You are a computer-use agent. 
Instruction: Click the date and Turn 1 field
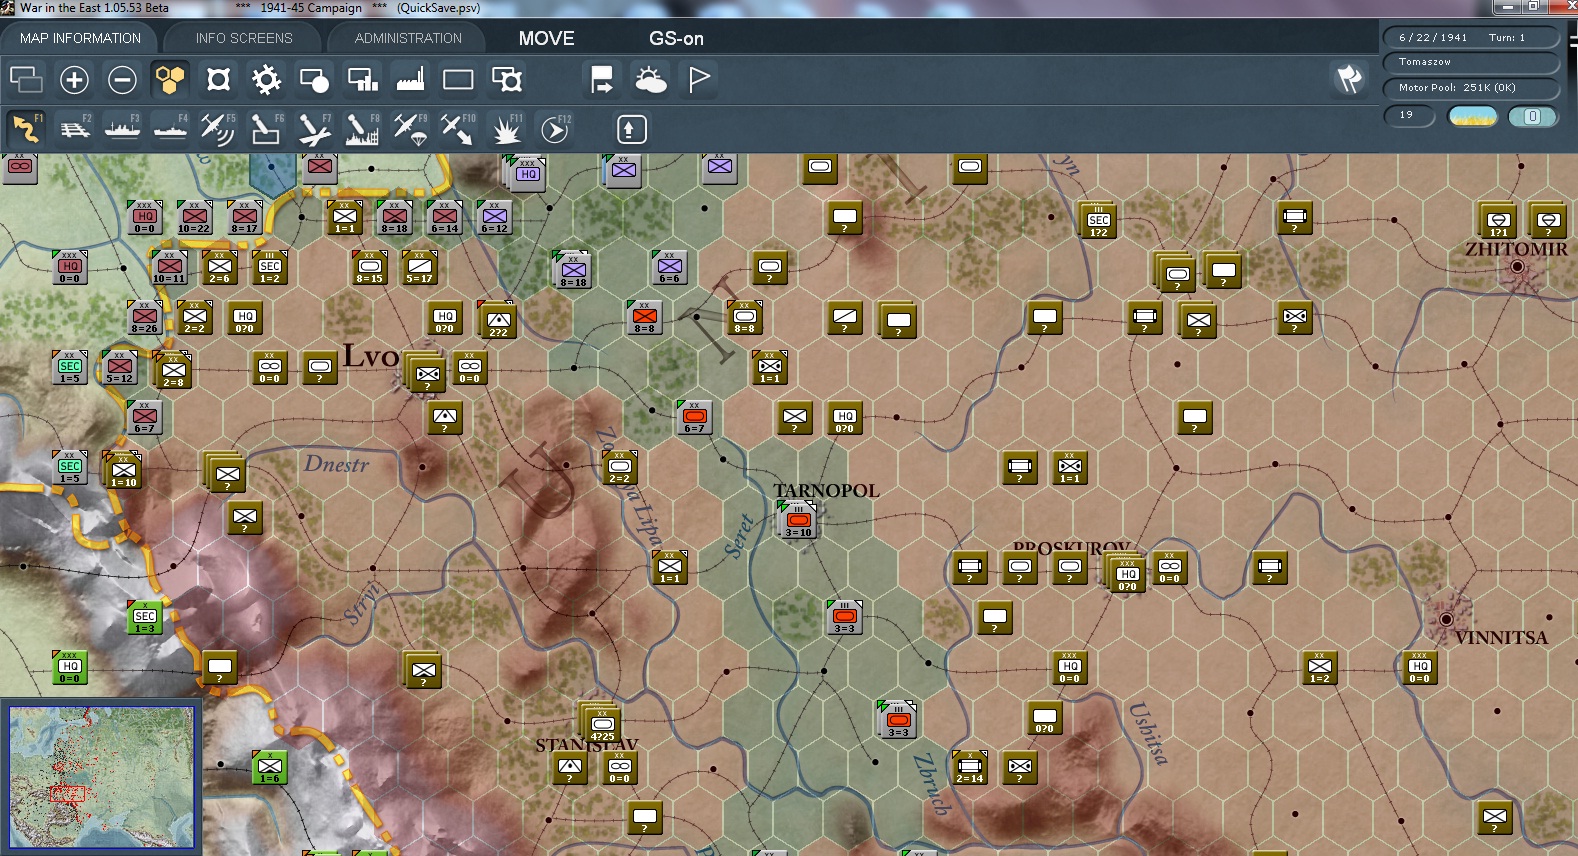coord(1471,37)
